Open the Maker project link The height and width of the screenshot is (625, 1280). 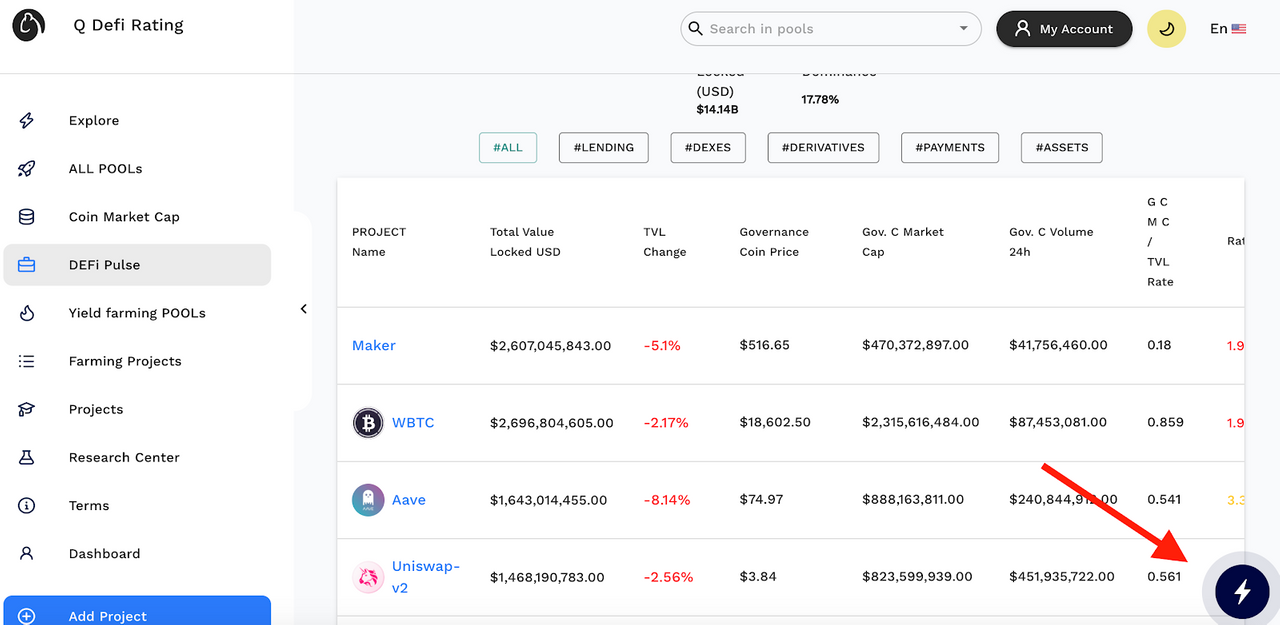pos(374,345)
